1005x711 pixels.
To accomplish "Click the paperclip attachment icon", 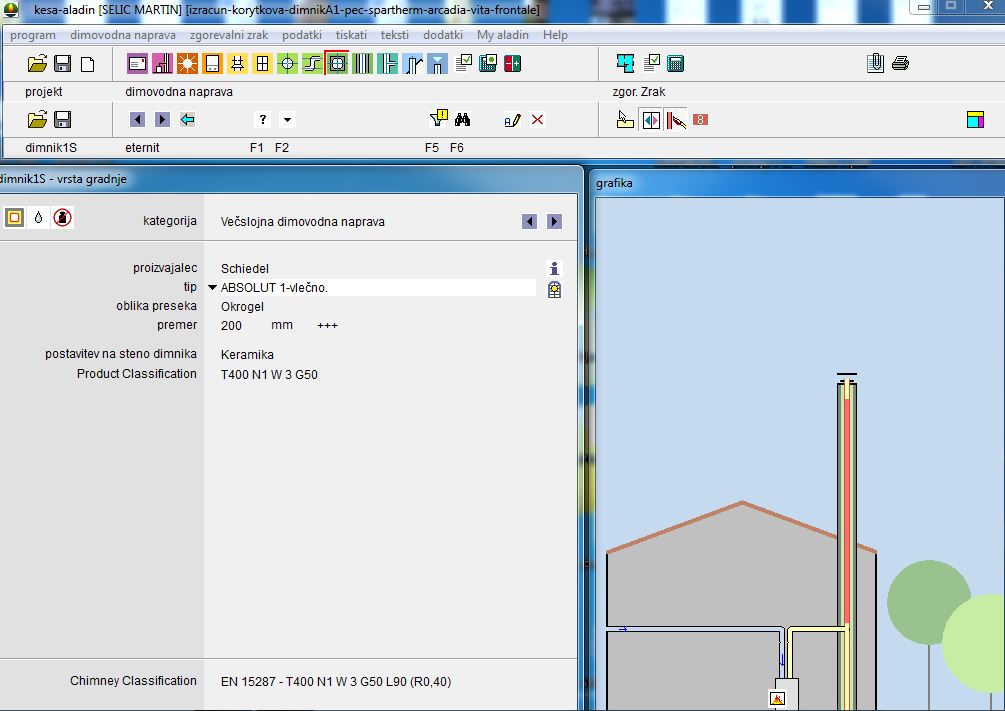I will click(x=875, y=64).
